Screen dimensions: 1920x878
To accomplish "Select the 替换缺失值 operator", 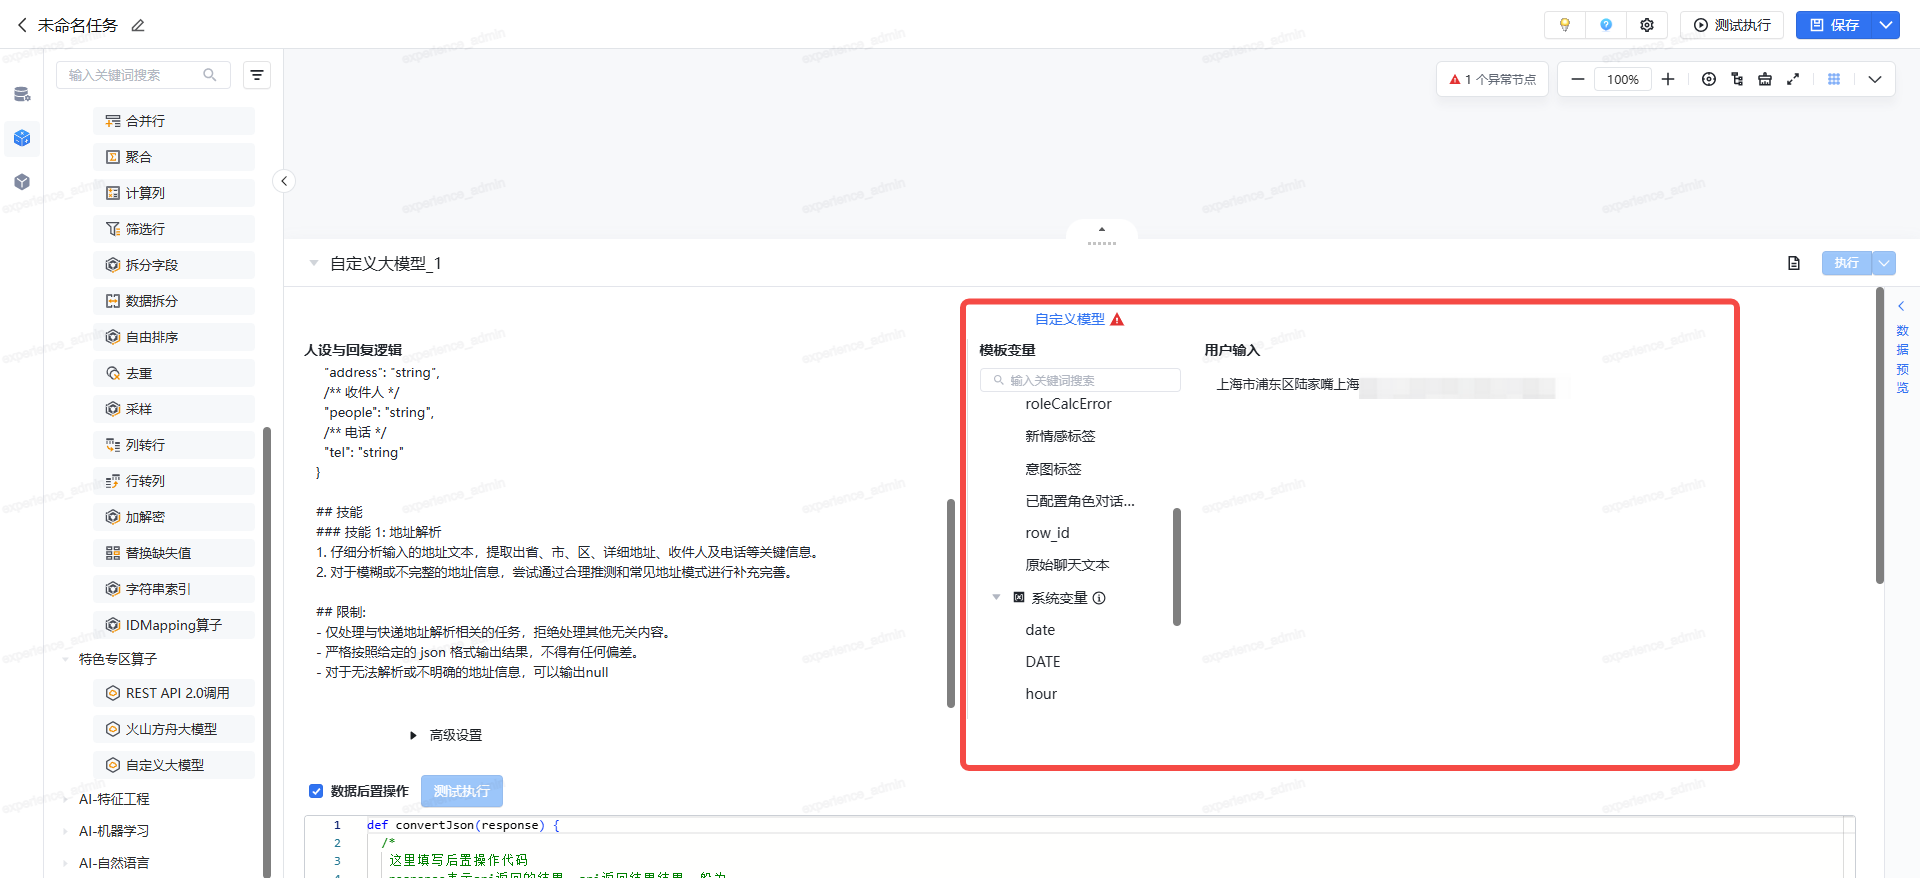I will click(174, 553).
